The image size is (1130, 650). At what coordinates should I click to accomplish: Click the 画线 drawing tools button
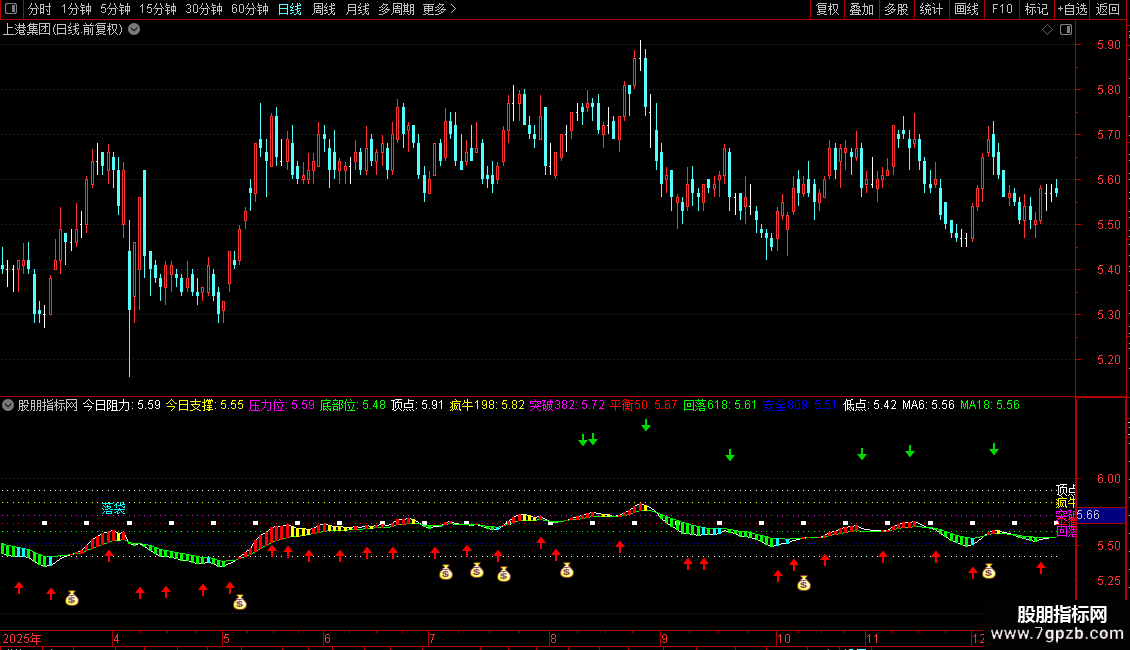966,9
